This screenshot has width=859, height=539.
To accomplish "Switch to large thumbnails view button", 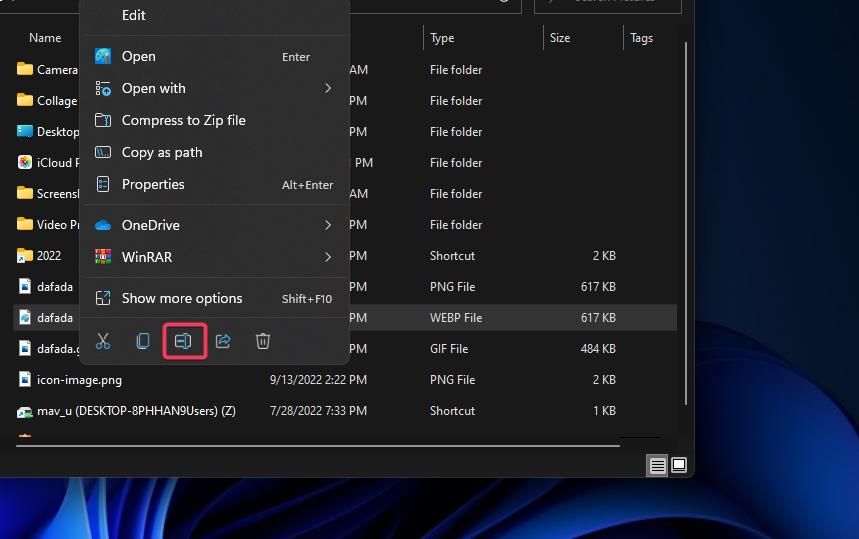I will click(x=679, y=465).
